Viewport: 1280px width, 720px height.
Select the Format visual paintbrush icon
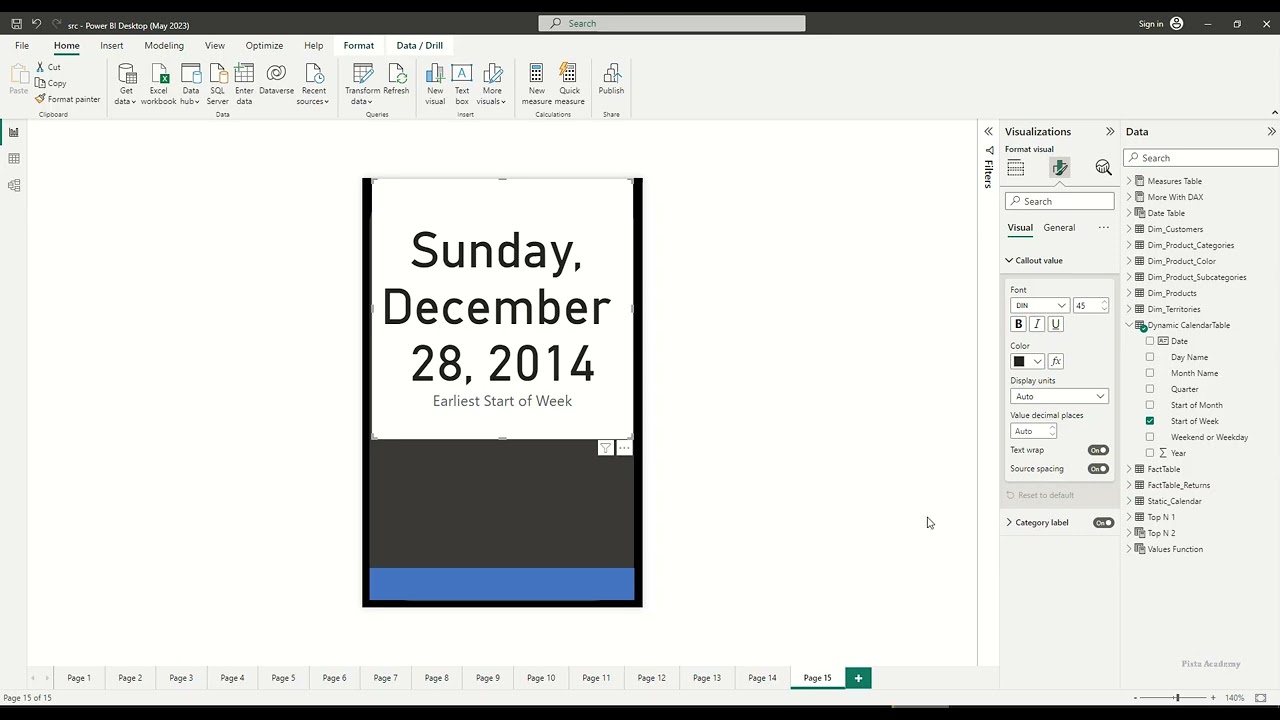pos(1059,168)
